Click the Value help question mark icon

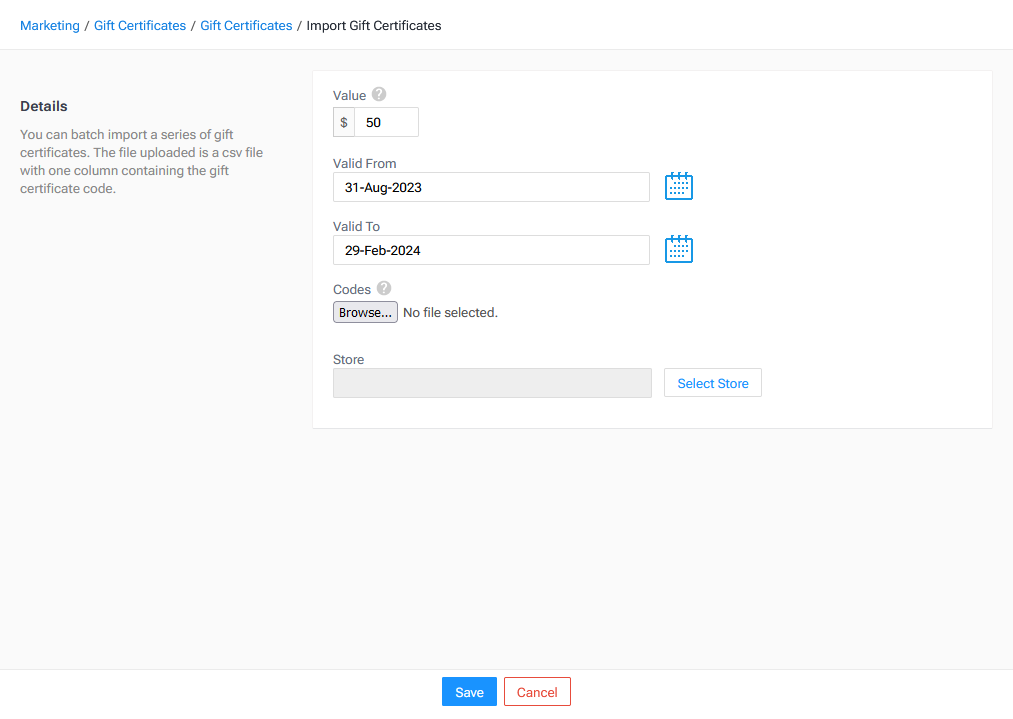point(378,94)
